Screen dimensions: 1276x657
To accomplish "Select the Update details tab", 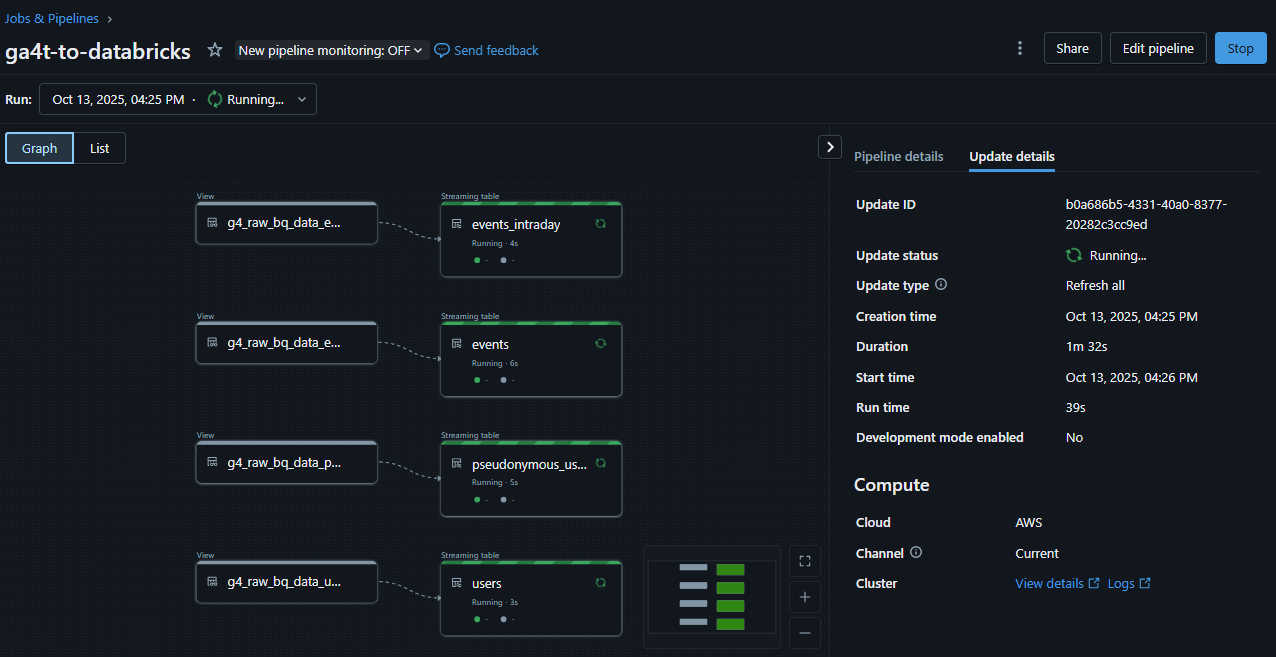I will tap(1012, 156).
